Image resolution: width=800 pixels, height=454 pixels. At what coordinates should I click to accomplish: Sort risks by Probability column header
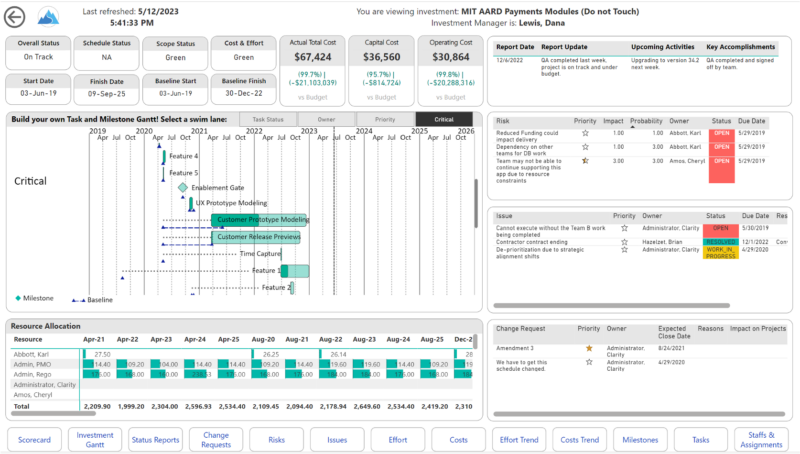pos(646,121)
